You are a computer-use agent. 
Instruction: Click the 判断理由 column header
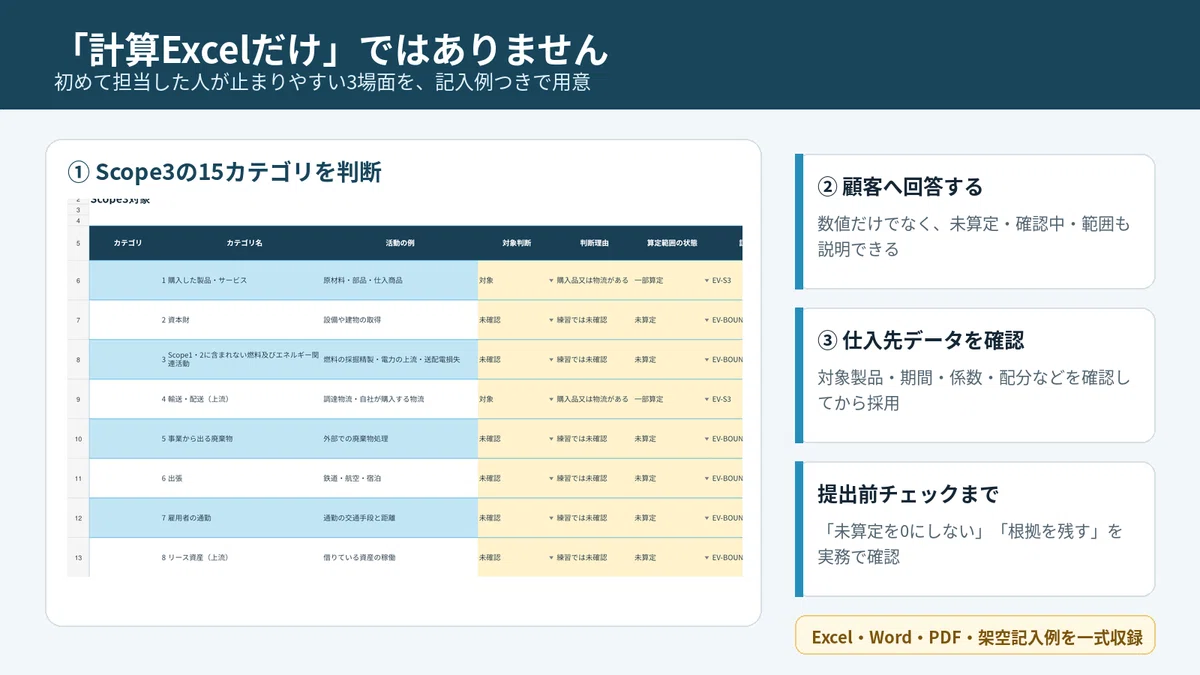[594, 243]
